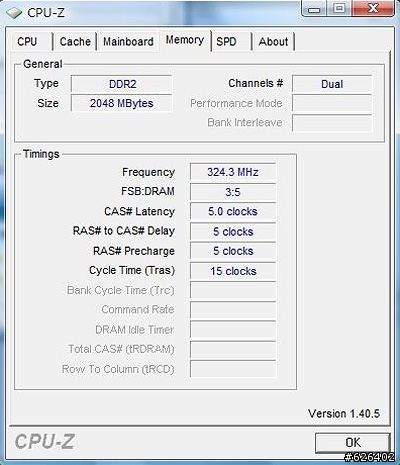Click the Timings group heading
400x465 pixels.
tap(41, 154)
